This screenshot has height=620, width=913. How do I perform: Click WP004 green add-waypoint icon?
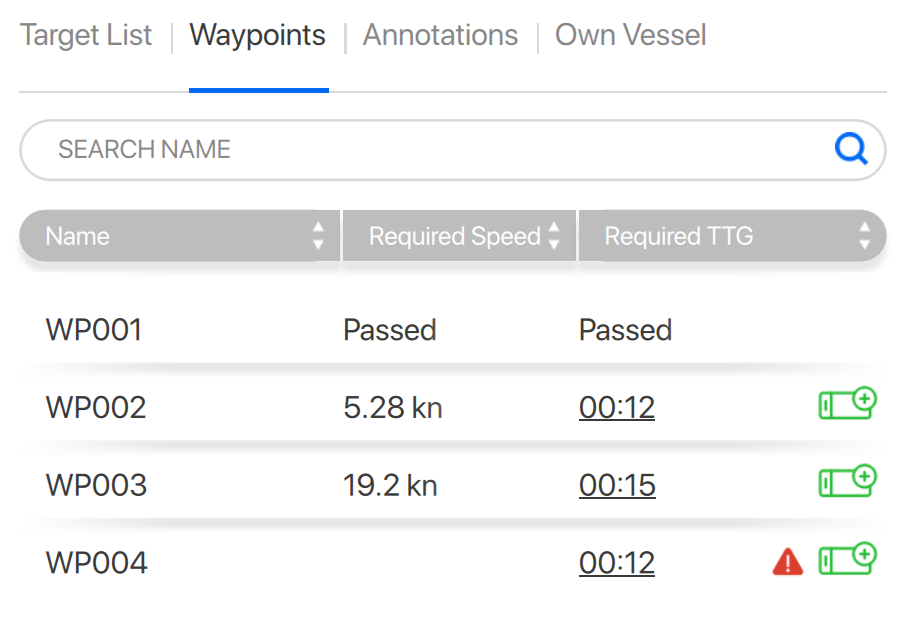click(x=847, y=560)
